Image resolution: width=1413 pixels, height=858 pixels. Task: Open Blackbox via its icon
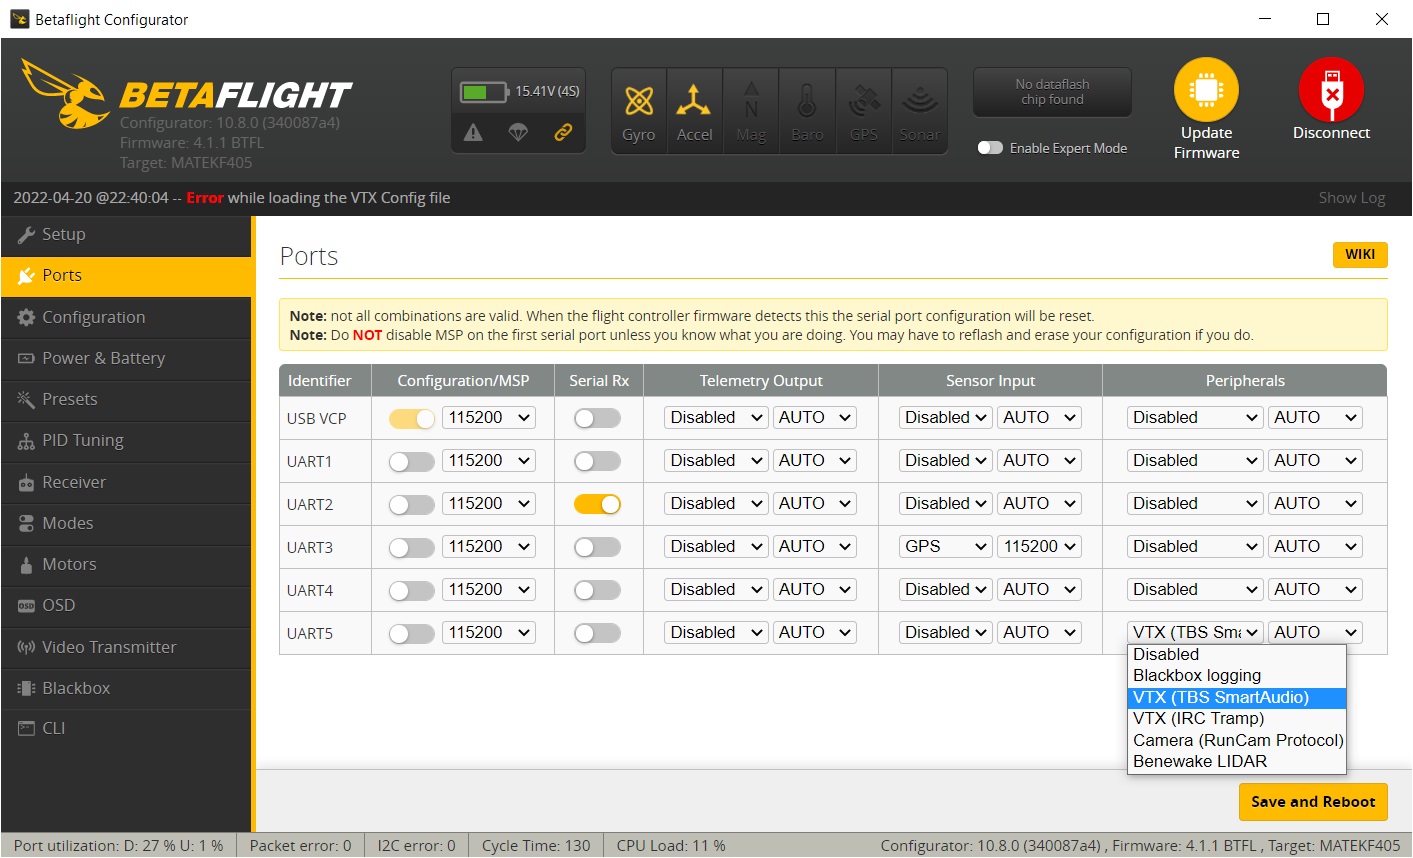coord(27,688)
